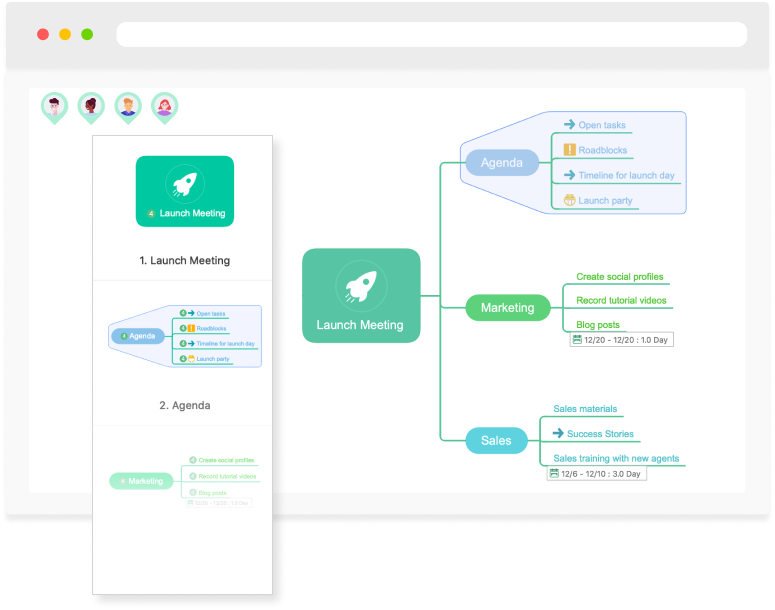
Task: Click the rocket icon in central Launch Meeting node
Action: coord(360,286)
